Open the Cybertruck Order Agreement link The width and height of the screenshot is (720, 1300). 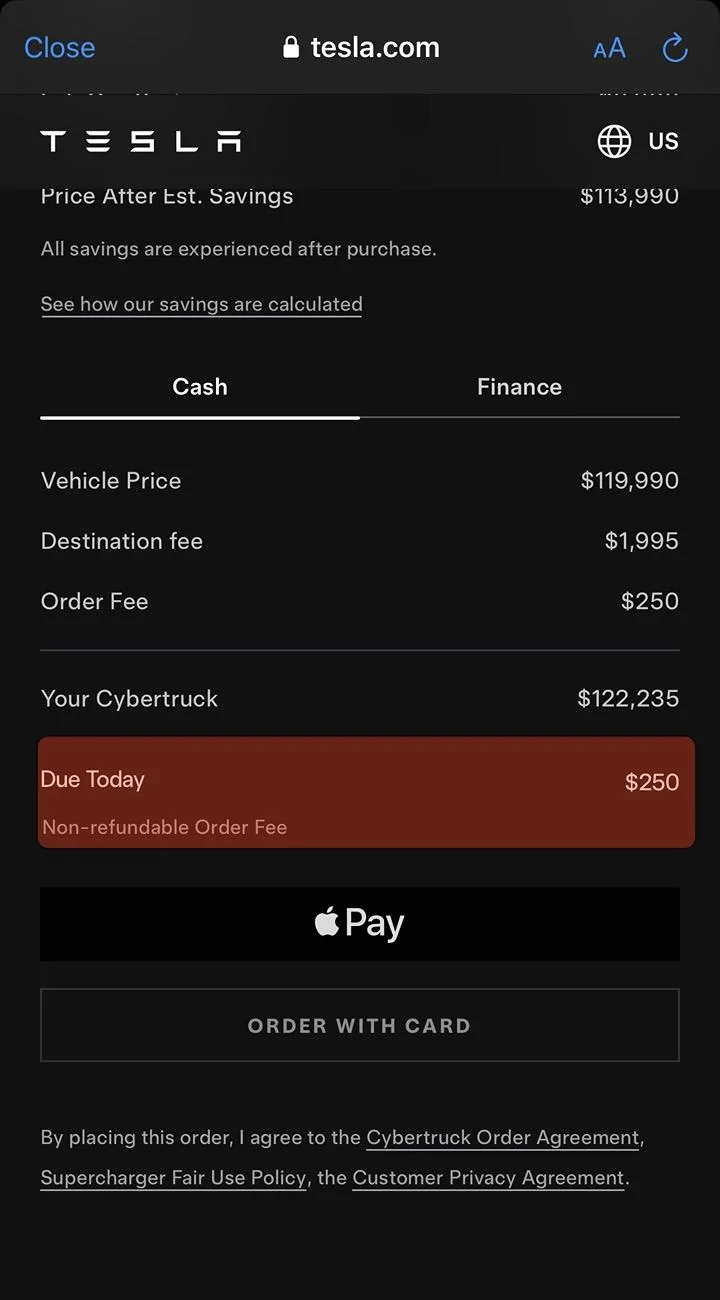(503, 1138)
